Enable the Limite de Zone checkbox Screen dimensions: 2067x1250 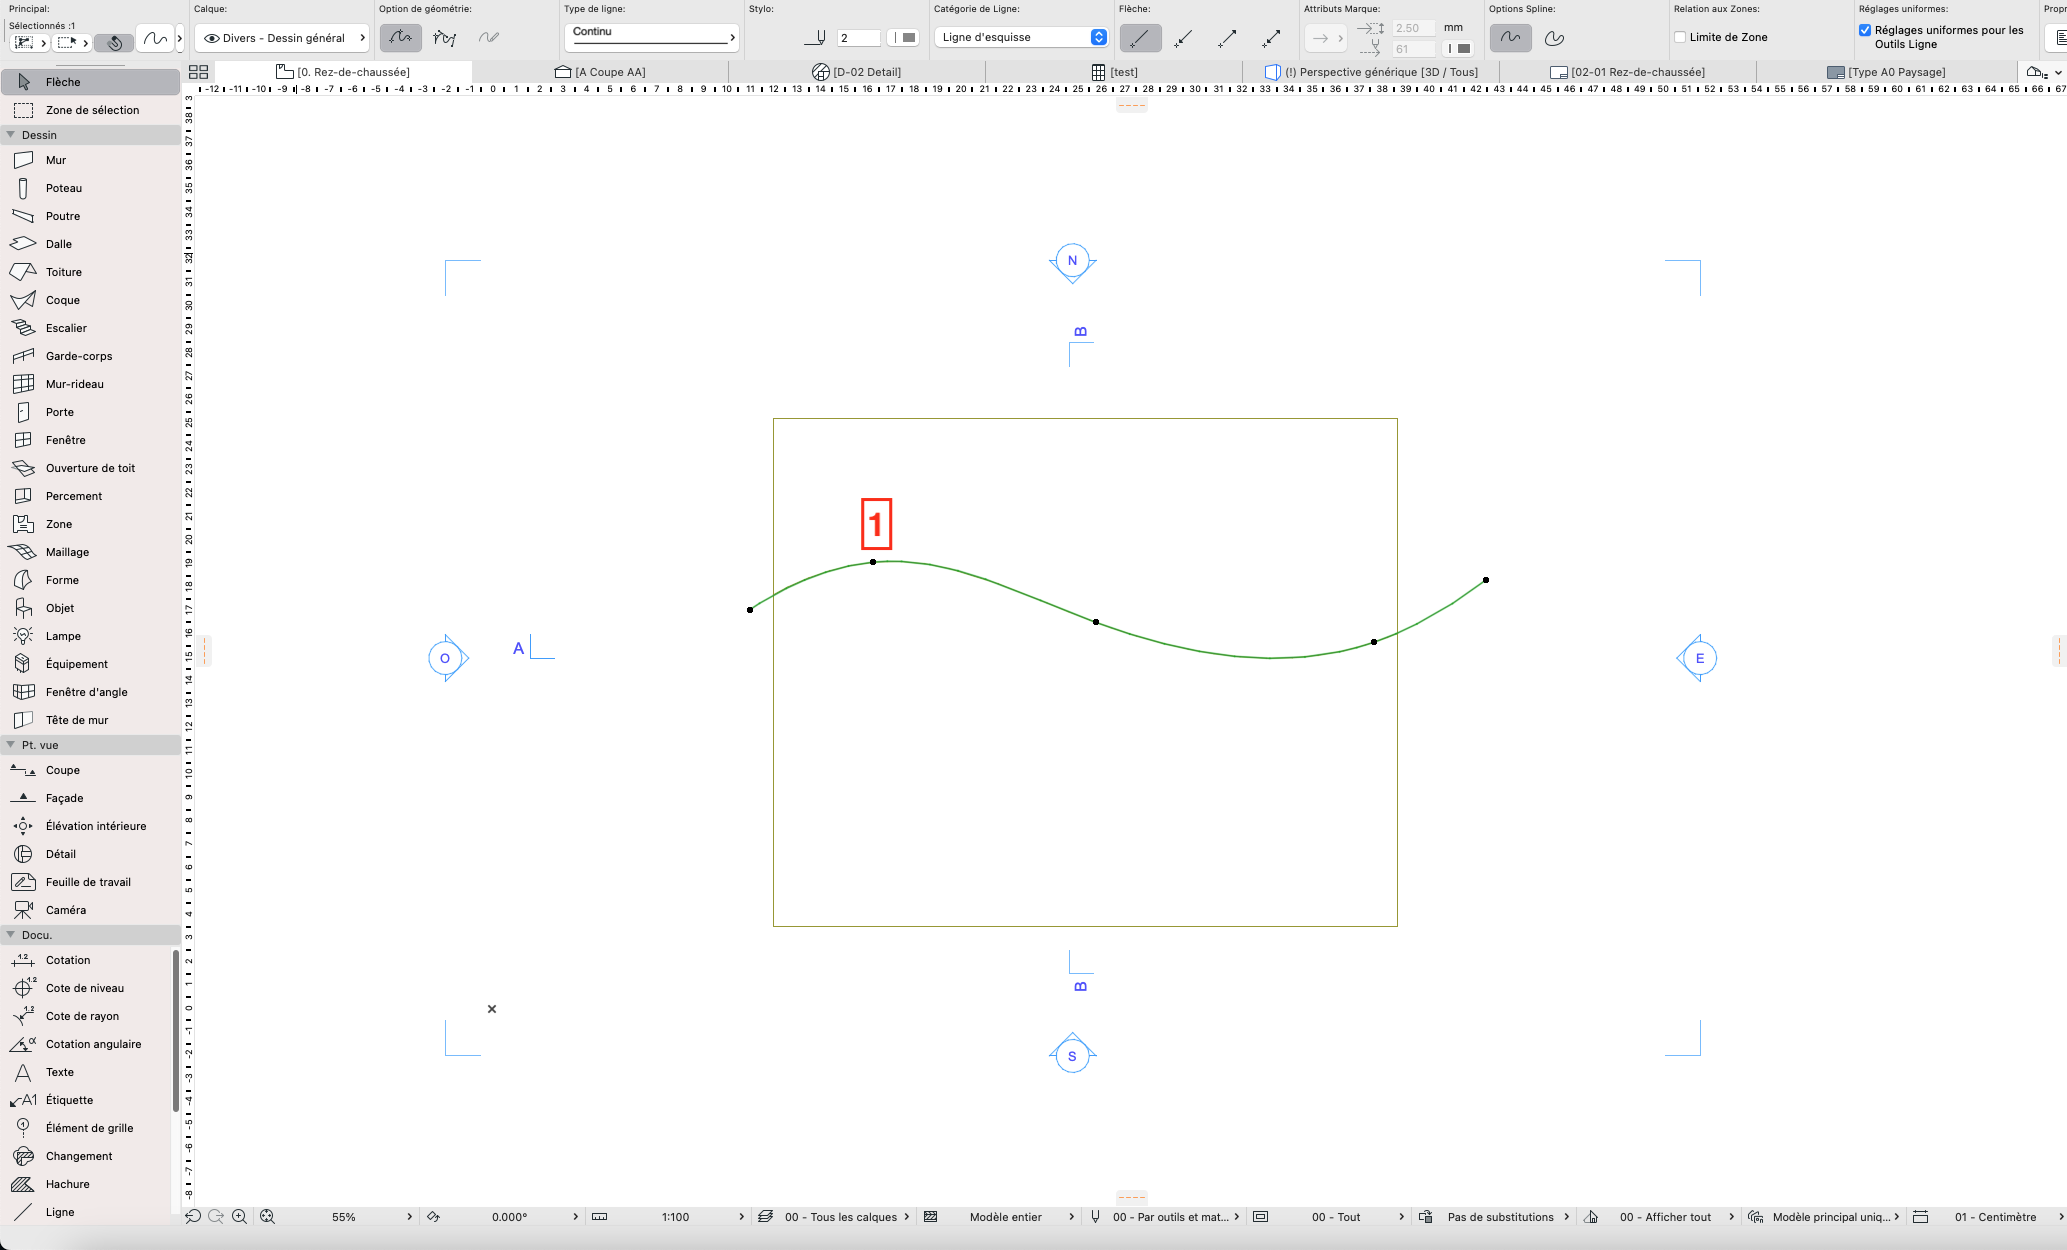point(1680,37)
